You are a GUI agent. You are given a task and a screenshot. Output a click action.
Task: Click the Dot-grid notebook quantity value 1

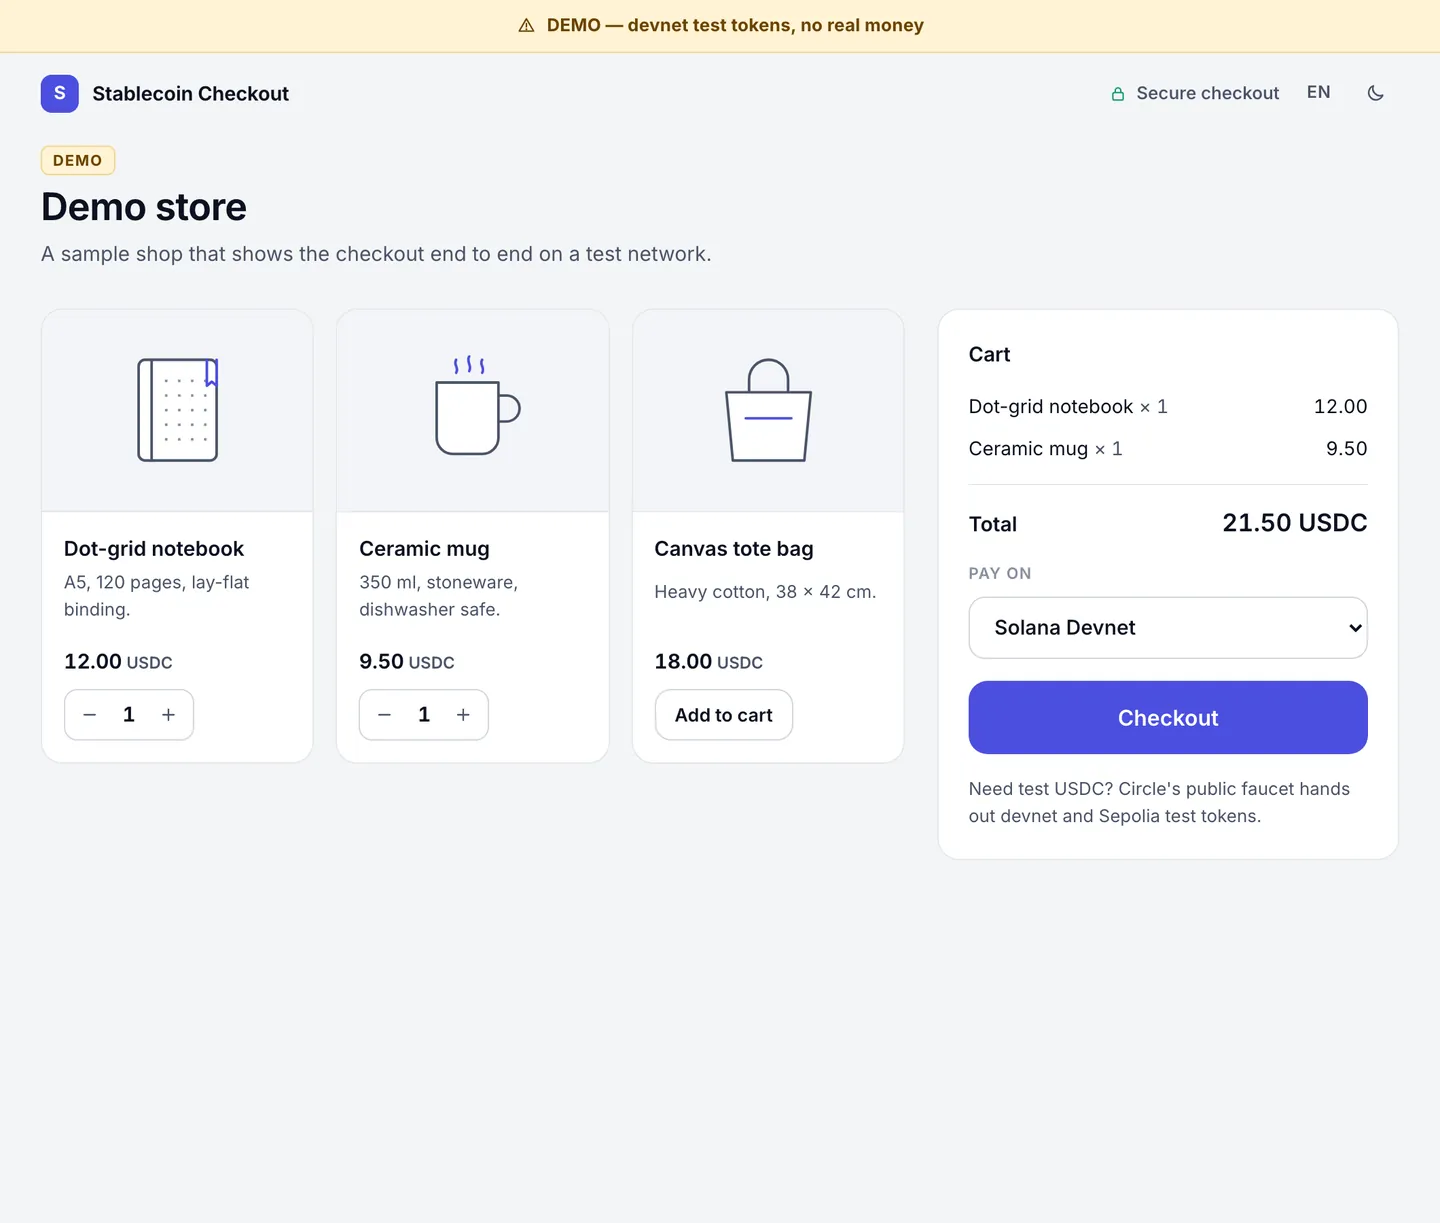[x=129, y=715]
